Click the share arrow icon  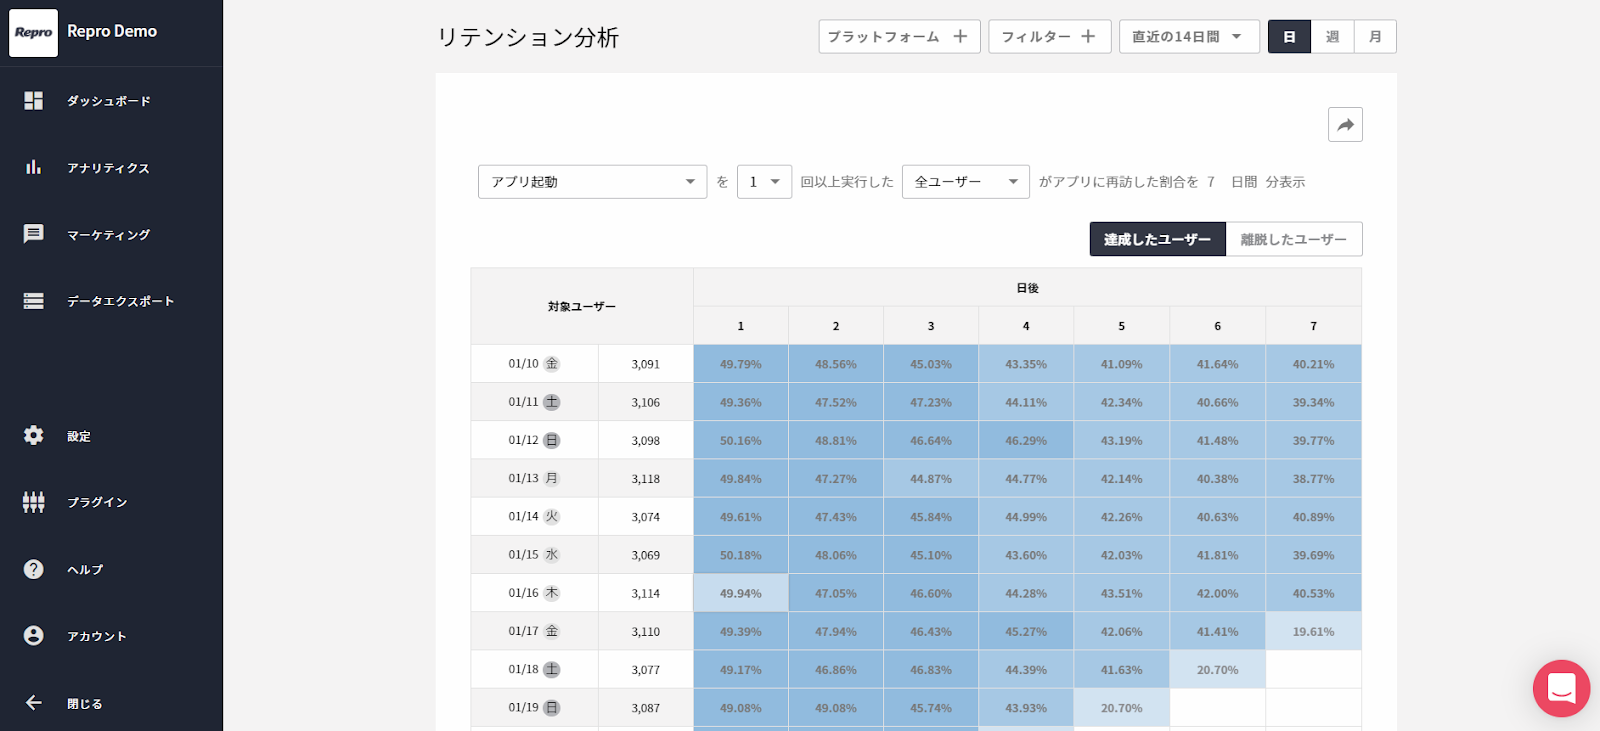pyautogui.click(x=1345, y=125)
